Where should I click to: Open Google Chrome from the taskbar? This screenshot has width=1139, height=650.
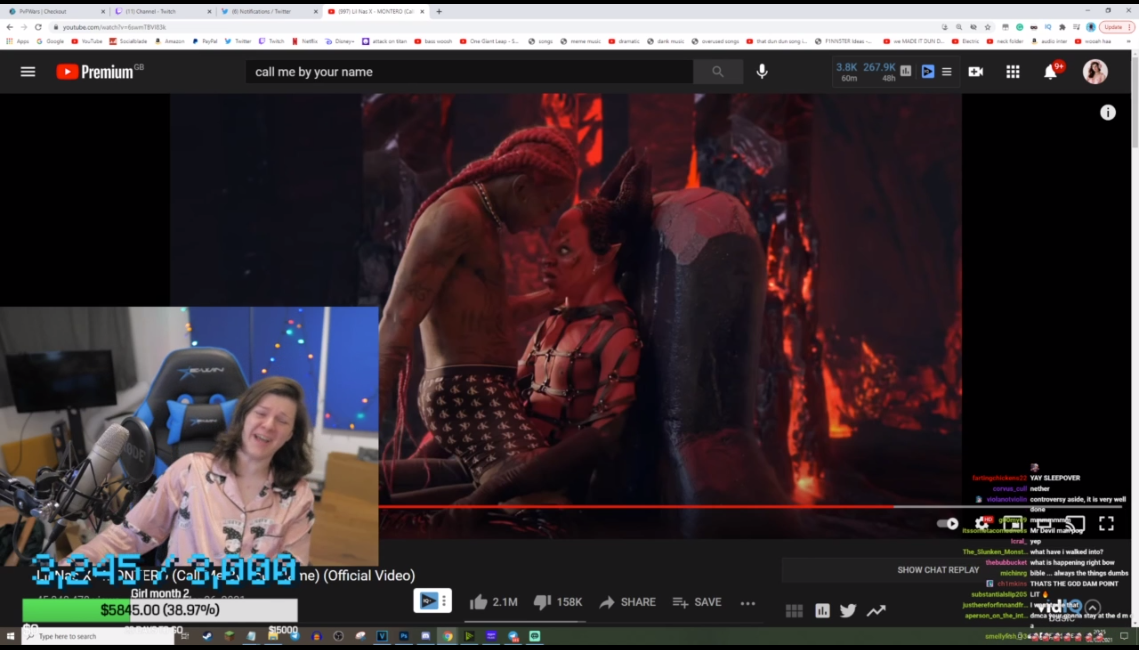447,636
